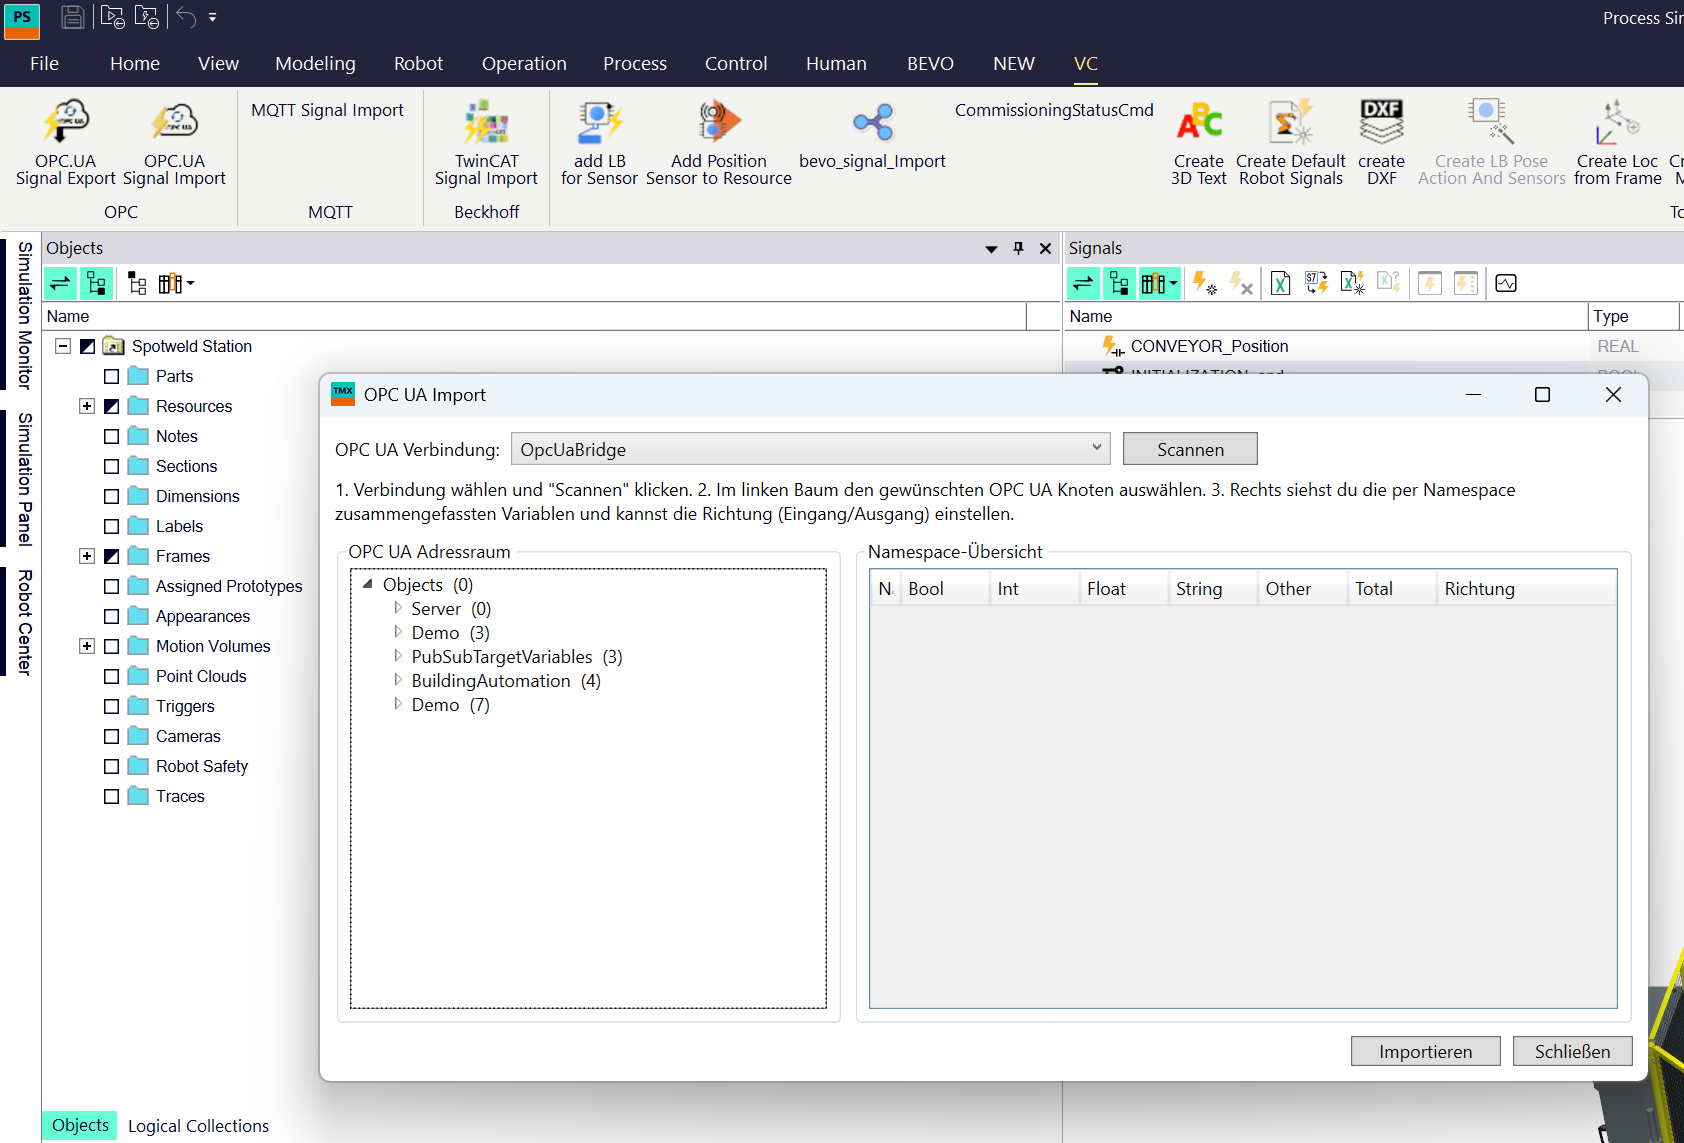Image resolution: width=1684 pixels, height=1143 pixels.
Task: Open OPC.UA Signal Import tool
Action: click(x=174, y=142)
